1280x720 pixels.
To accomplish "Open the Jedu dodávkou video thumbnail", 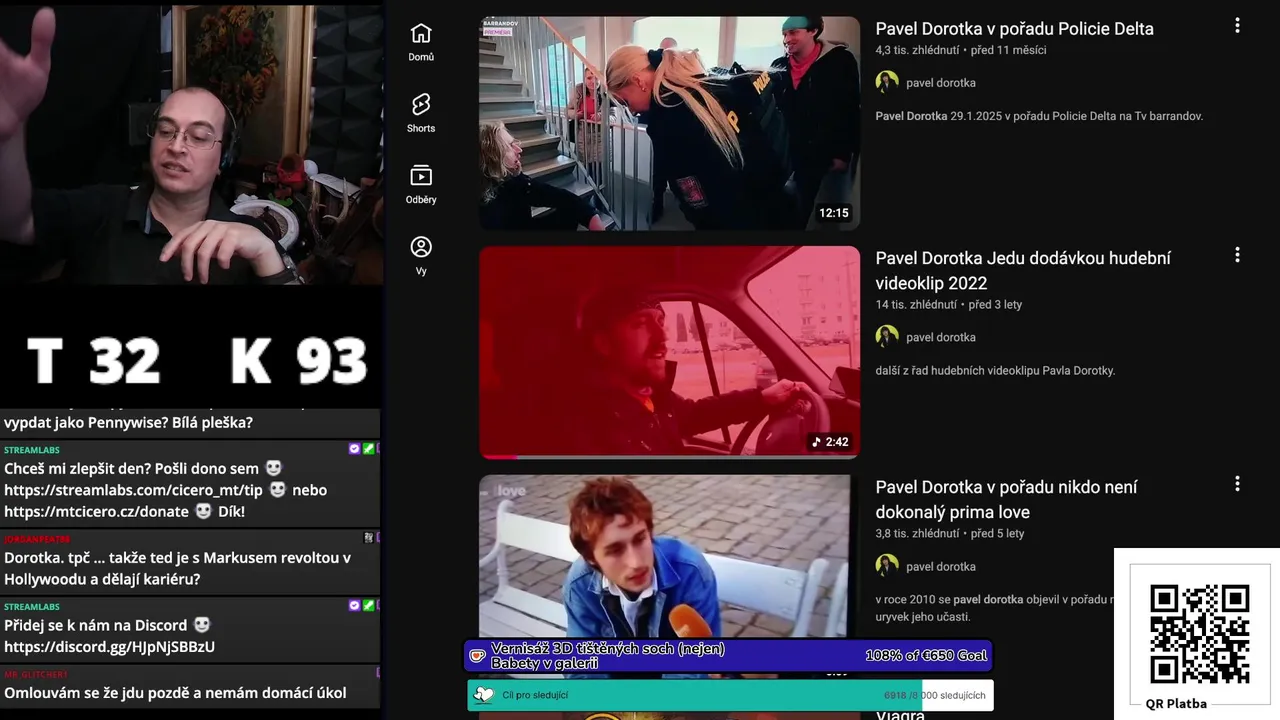I will coord(669,352).
